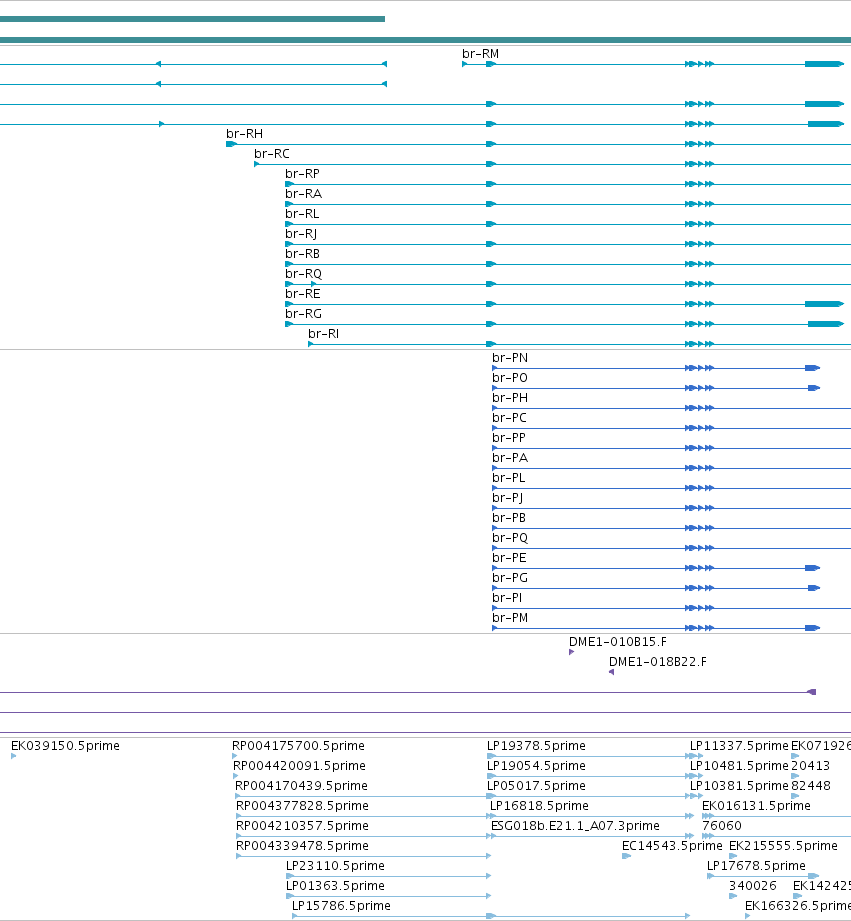The width and height of the screenshot is (851, 921).
Task: Select EK016131.5prime EST label
Action: [756, 805]
